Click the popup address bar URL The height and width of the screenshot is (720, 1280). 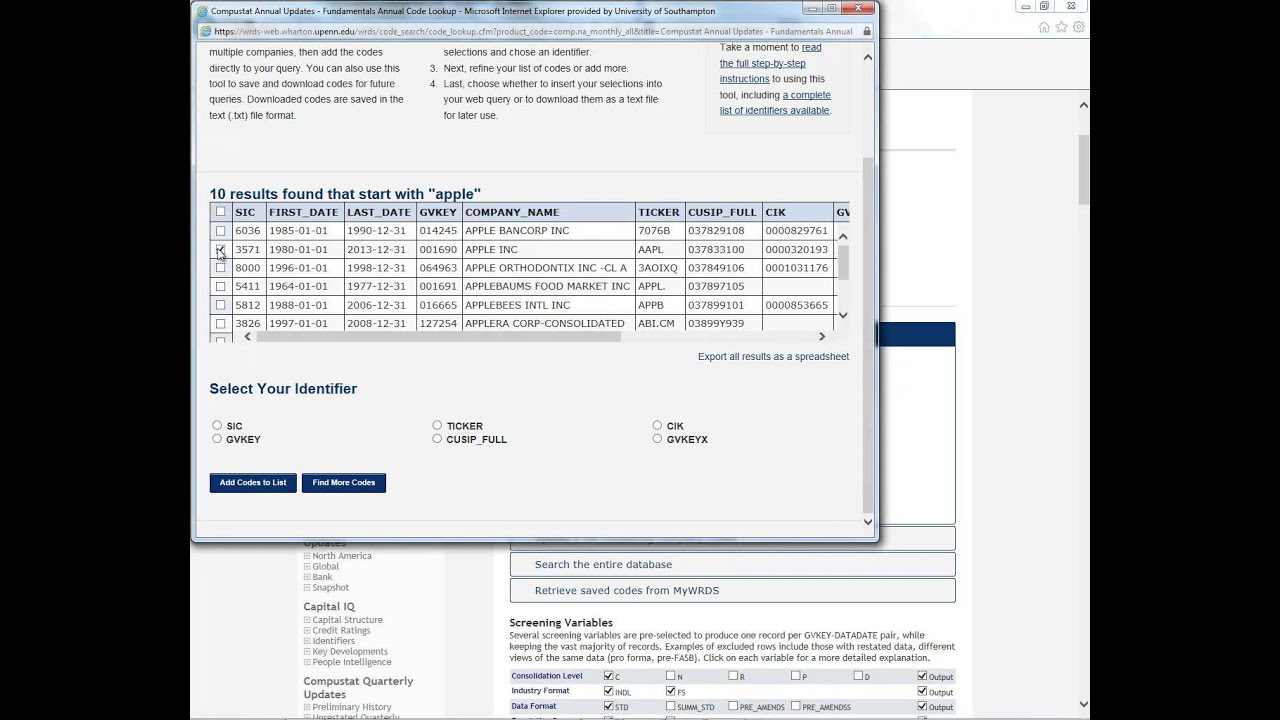tap(533, 31)
